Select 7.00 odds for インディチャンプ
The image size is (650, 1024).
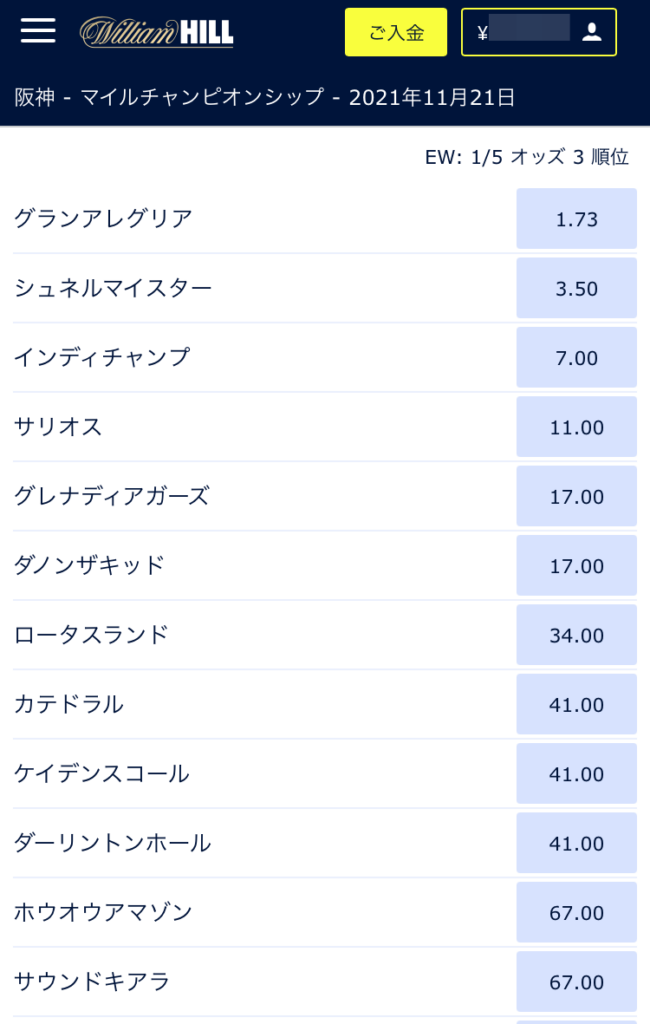[x=576, y=357]
